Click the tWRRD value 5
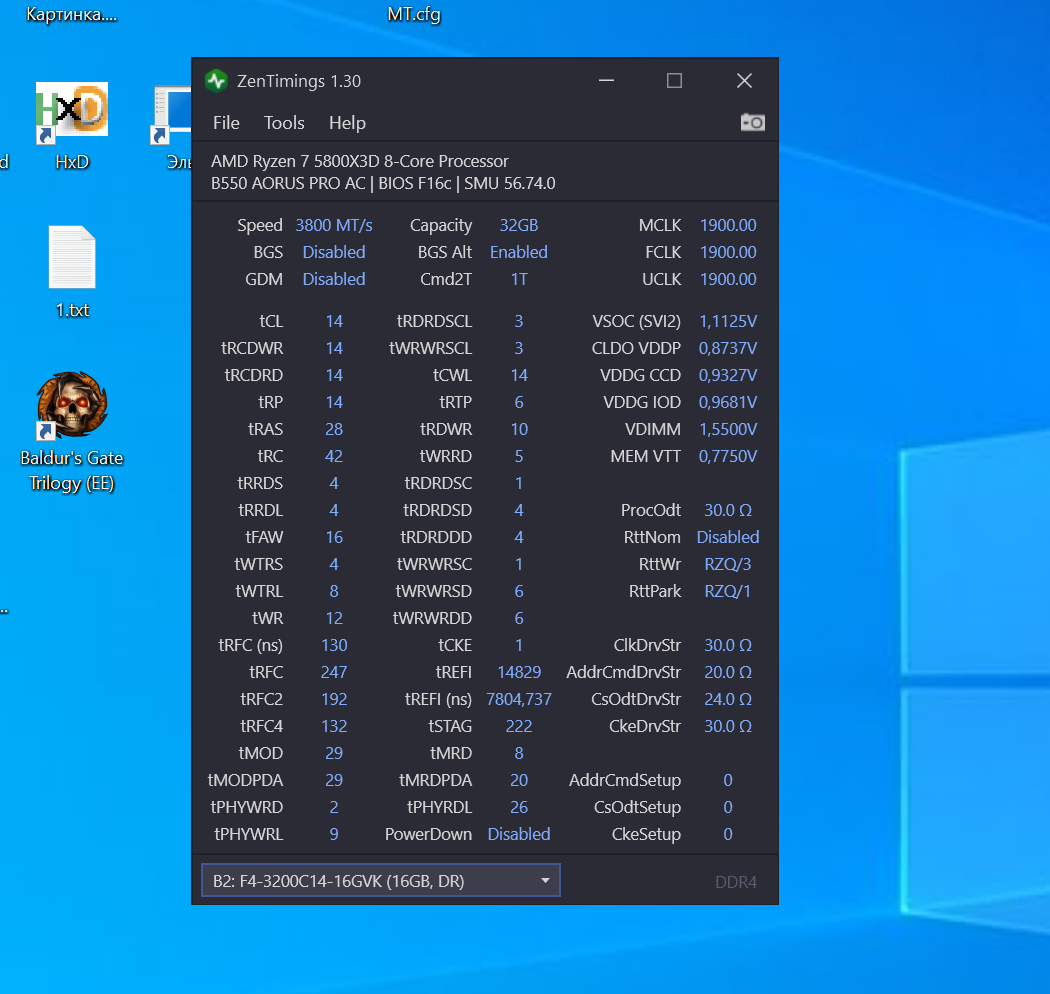This screenshot has width=1050, height=994. coord(519,456)
